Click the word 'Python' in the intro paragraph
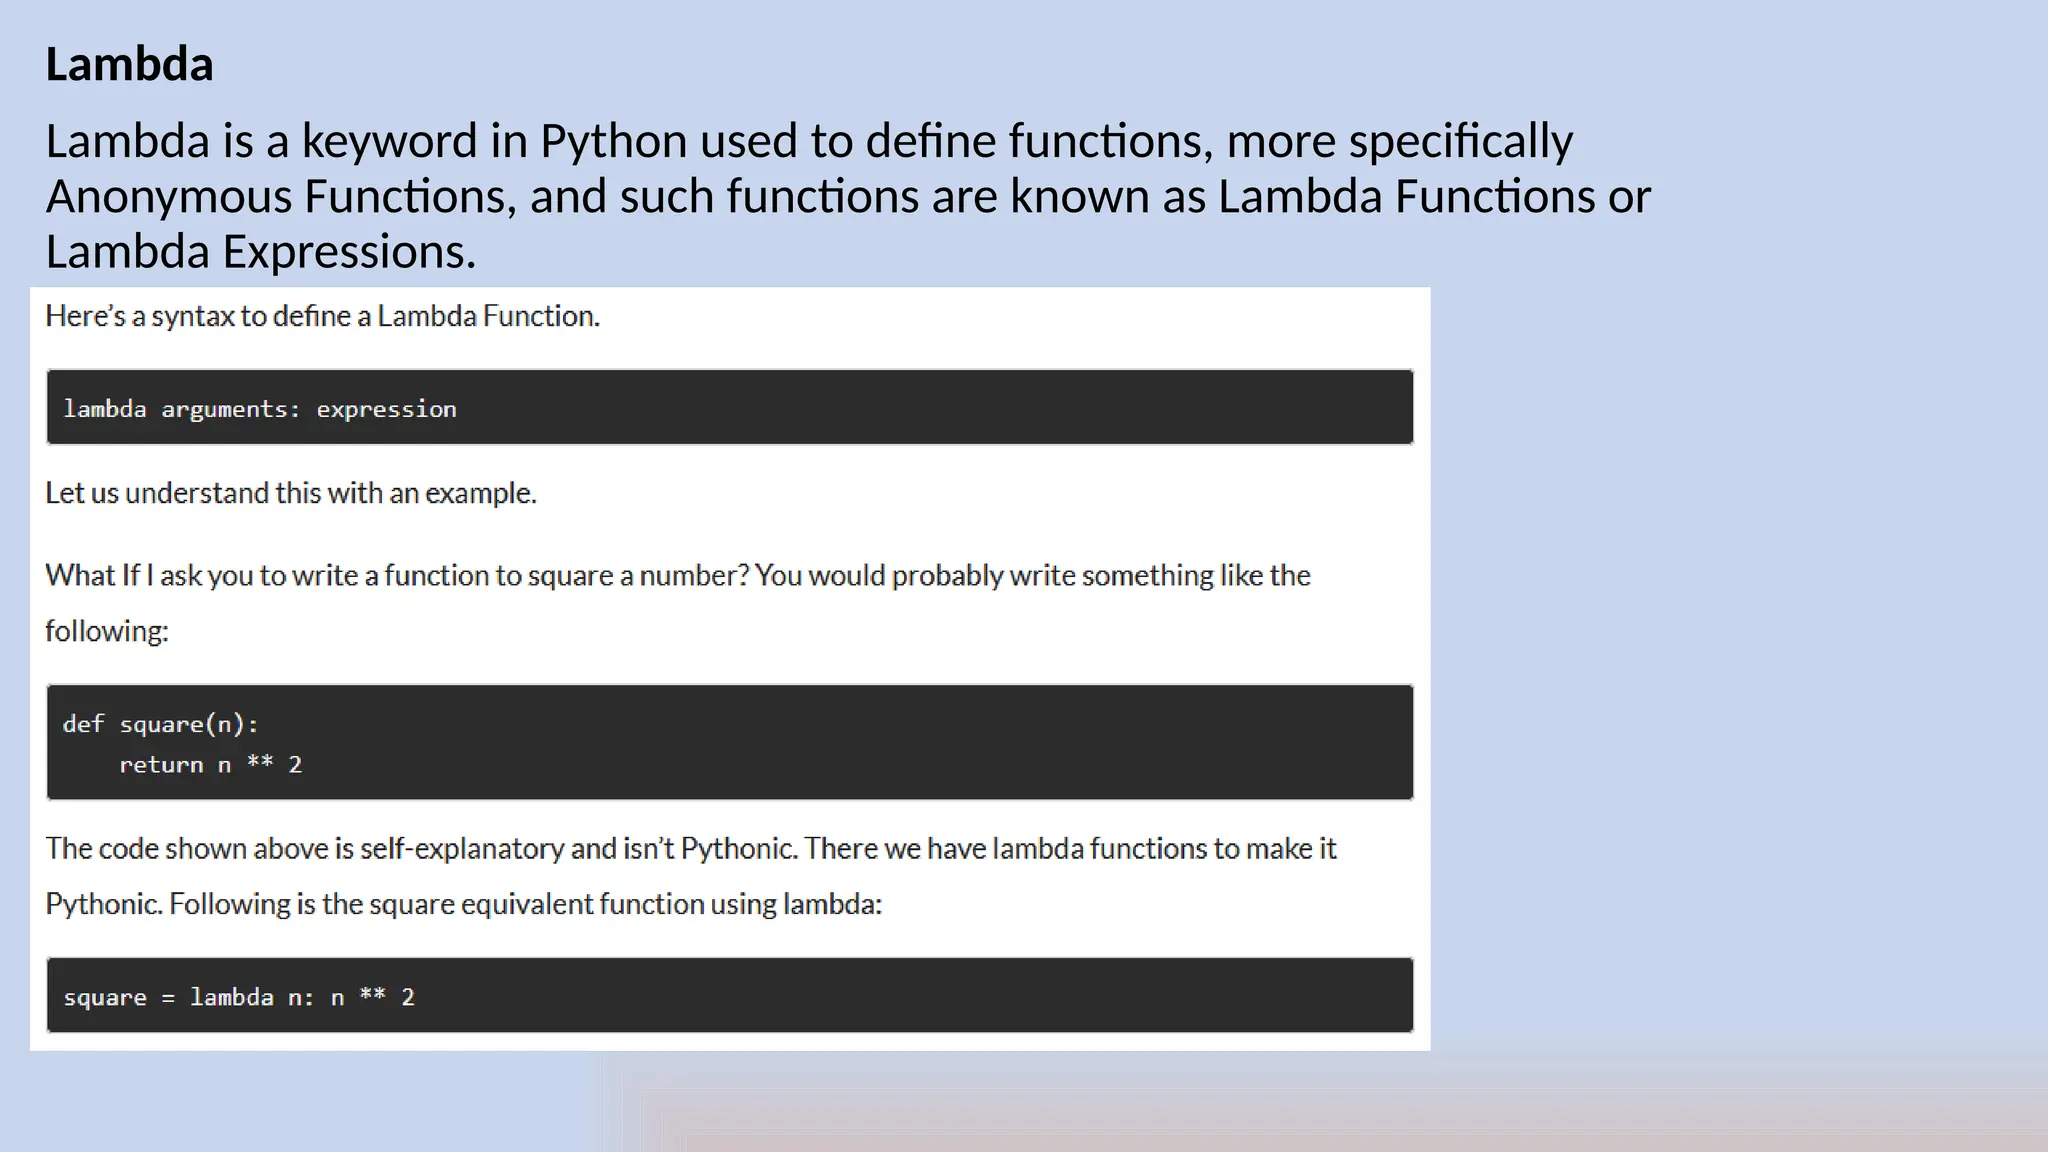Image resolution: width=2048 pixels, height=1152 pixels. [x=612, y=142]
